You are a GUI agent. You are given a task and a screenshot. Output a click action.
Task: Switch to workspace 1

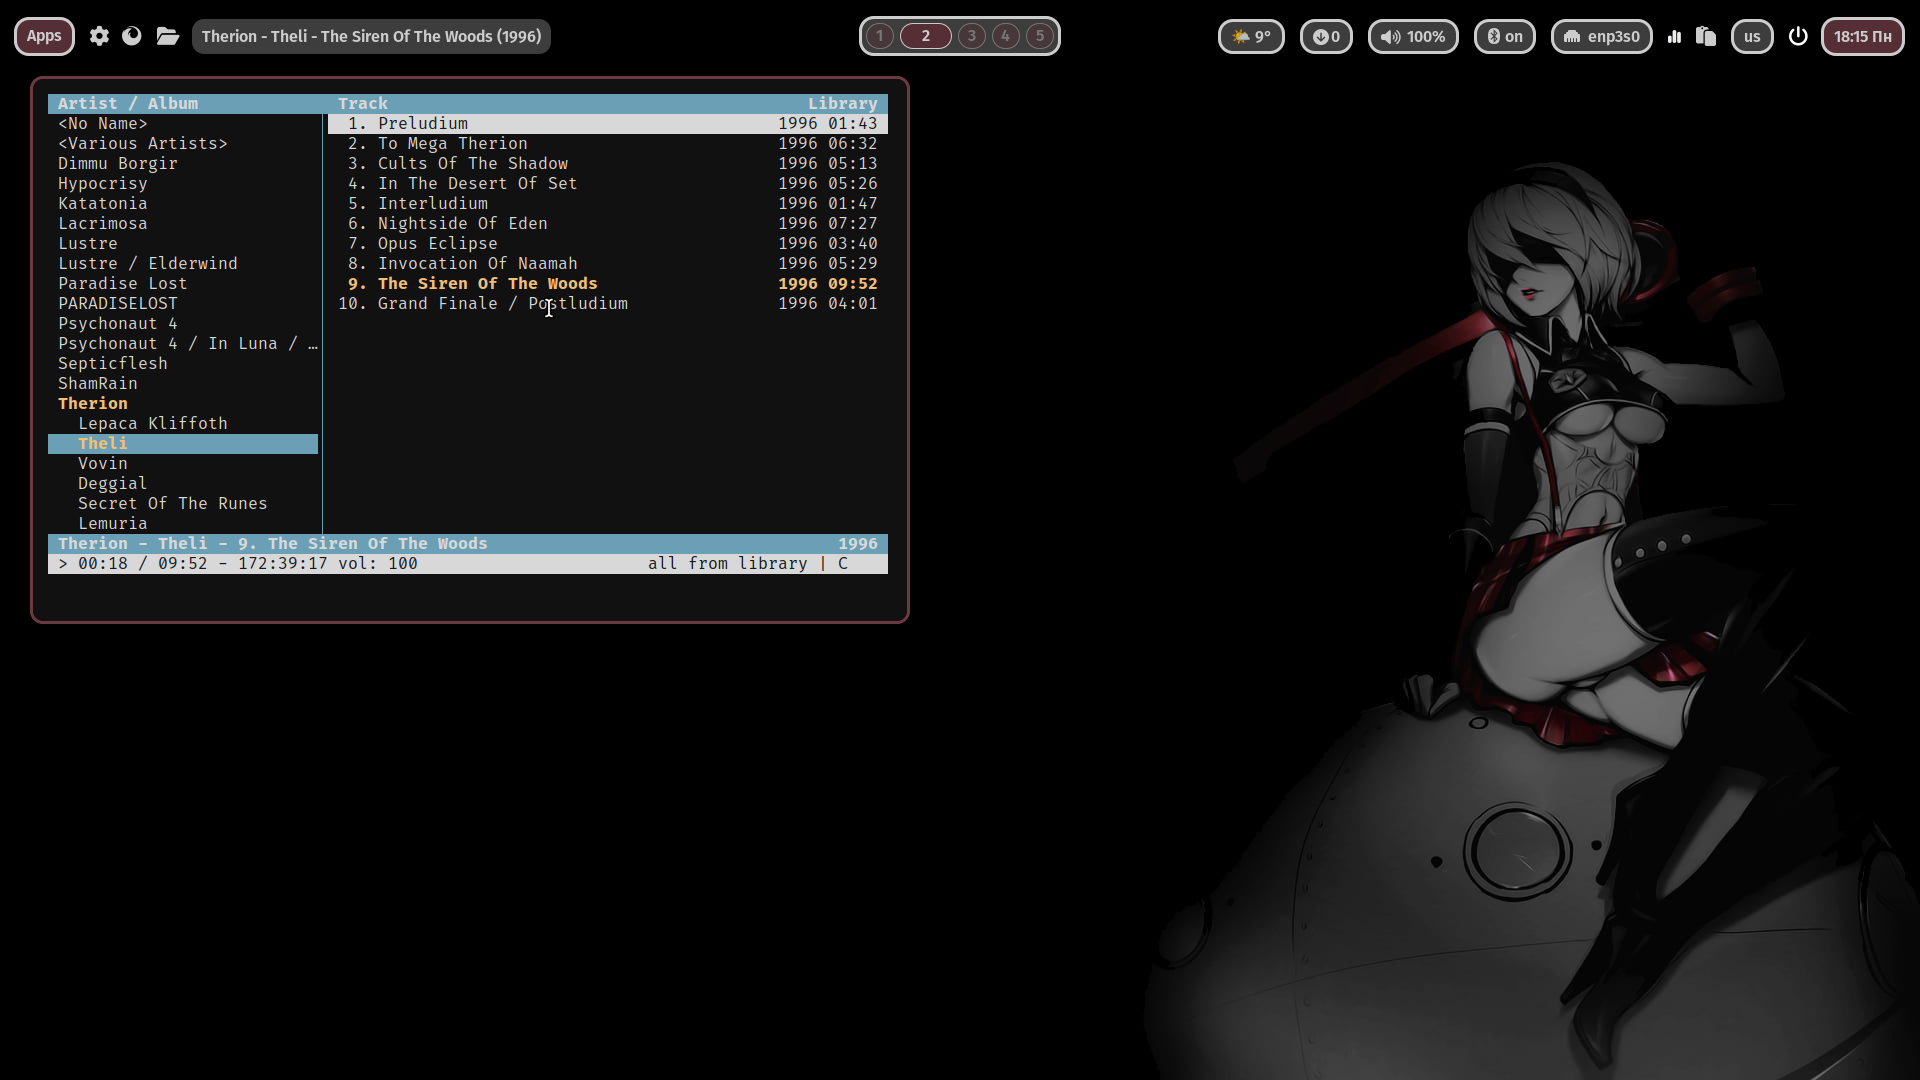click(880, 36)
